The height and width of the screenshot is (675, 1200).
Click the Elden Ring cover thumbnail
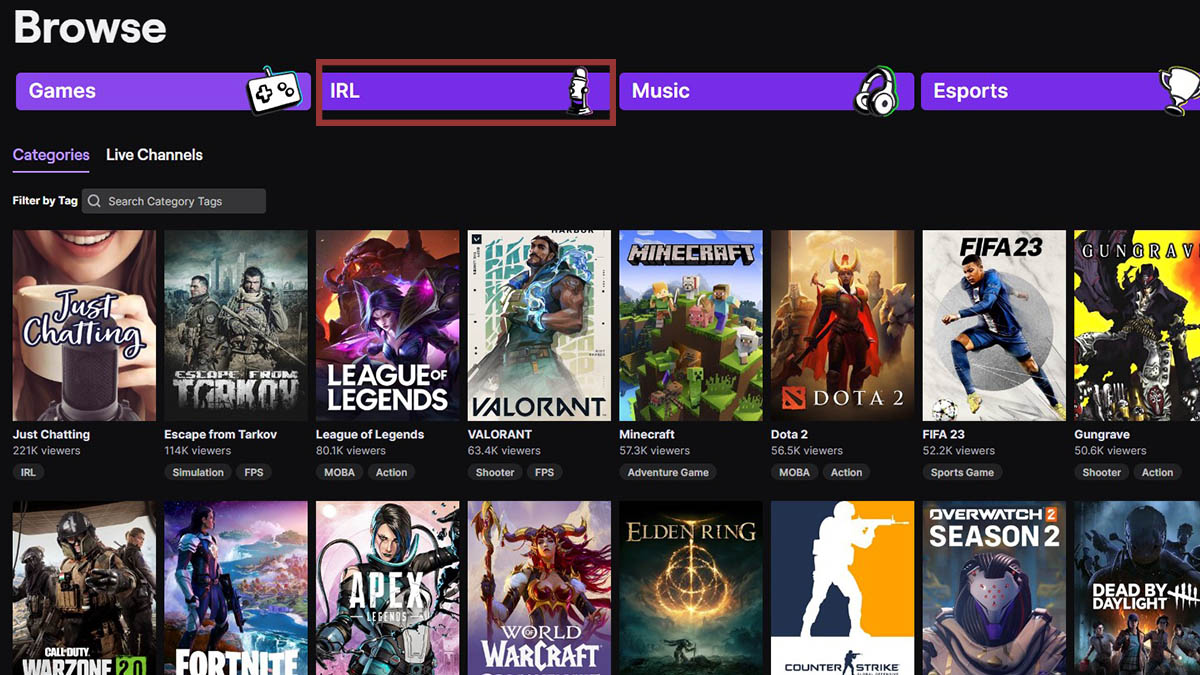pyautogui.click(x=690, y=588)
